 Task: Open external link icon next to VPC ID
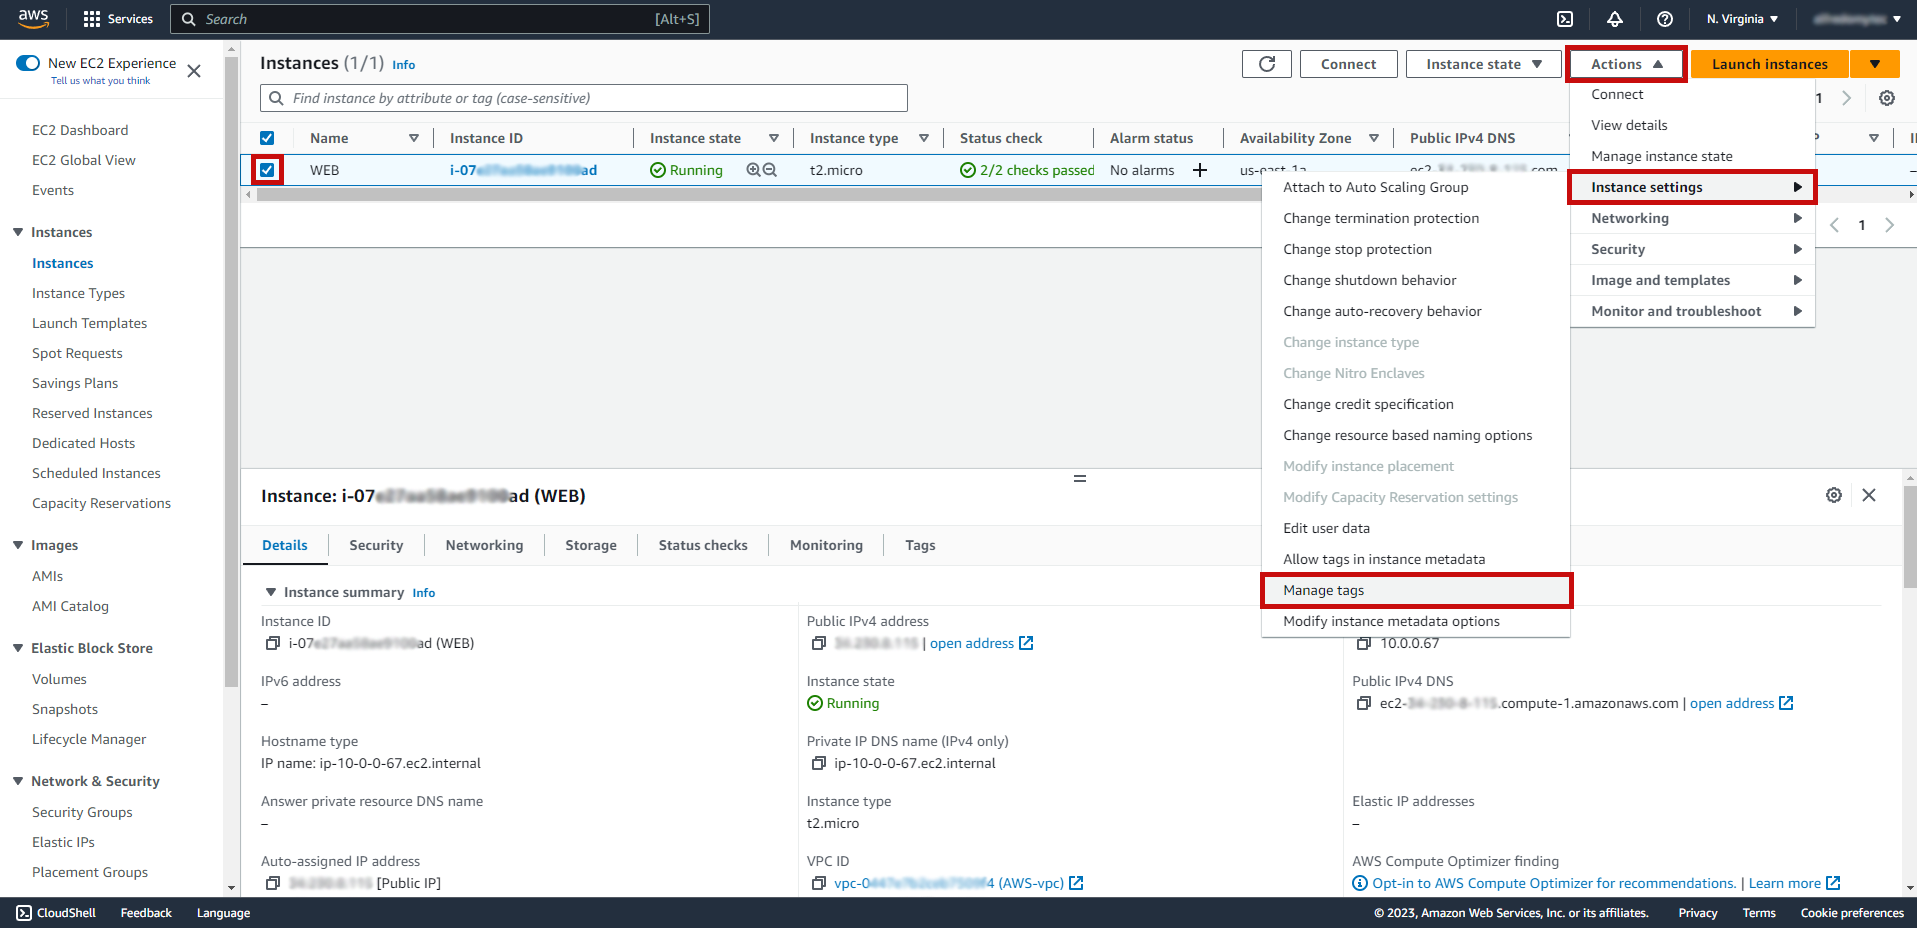click(1076, 883)
